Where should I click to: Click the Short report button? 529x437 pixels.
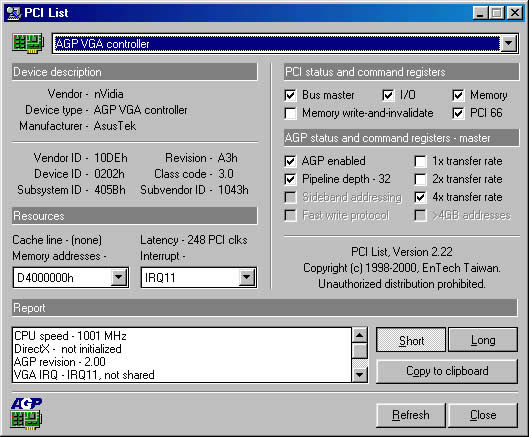tap(411, 340)
